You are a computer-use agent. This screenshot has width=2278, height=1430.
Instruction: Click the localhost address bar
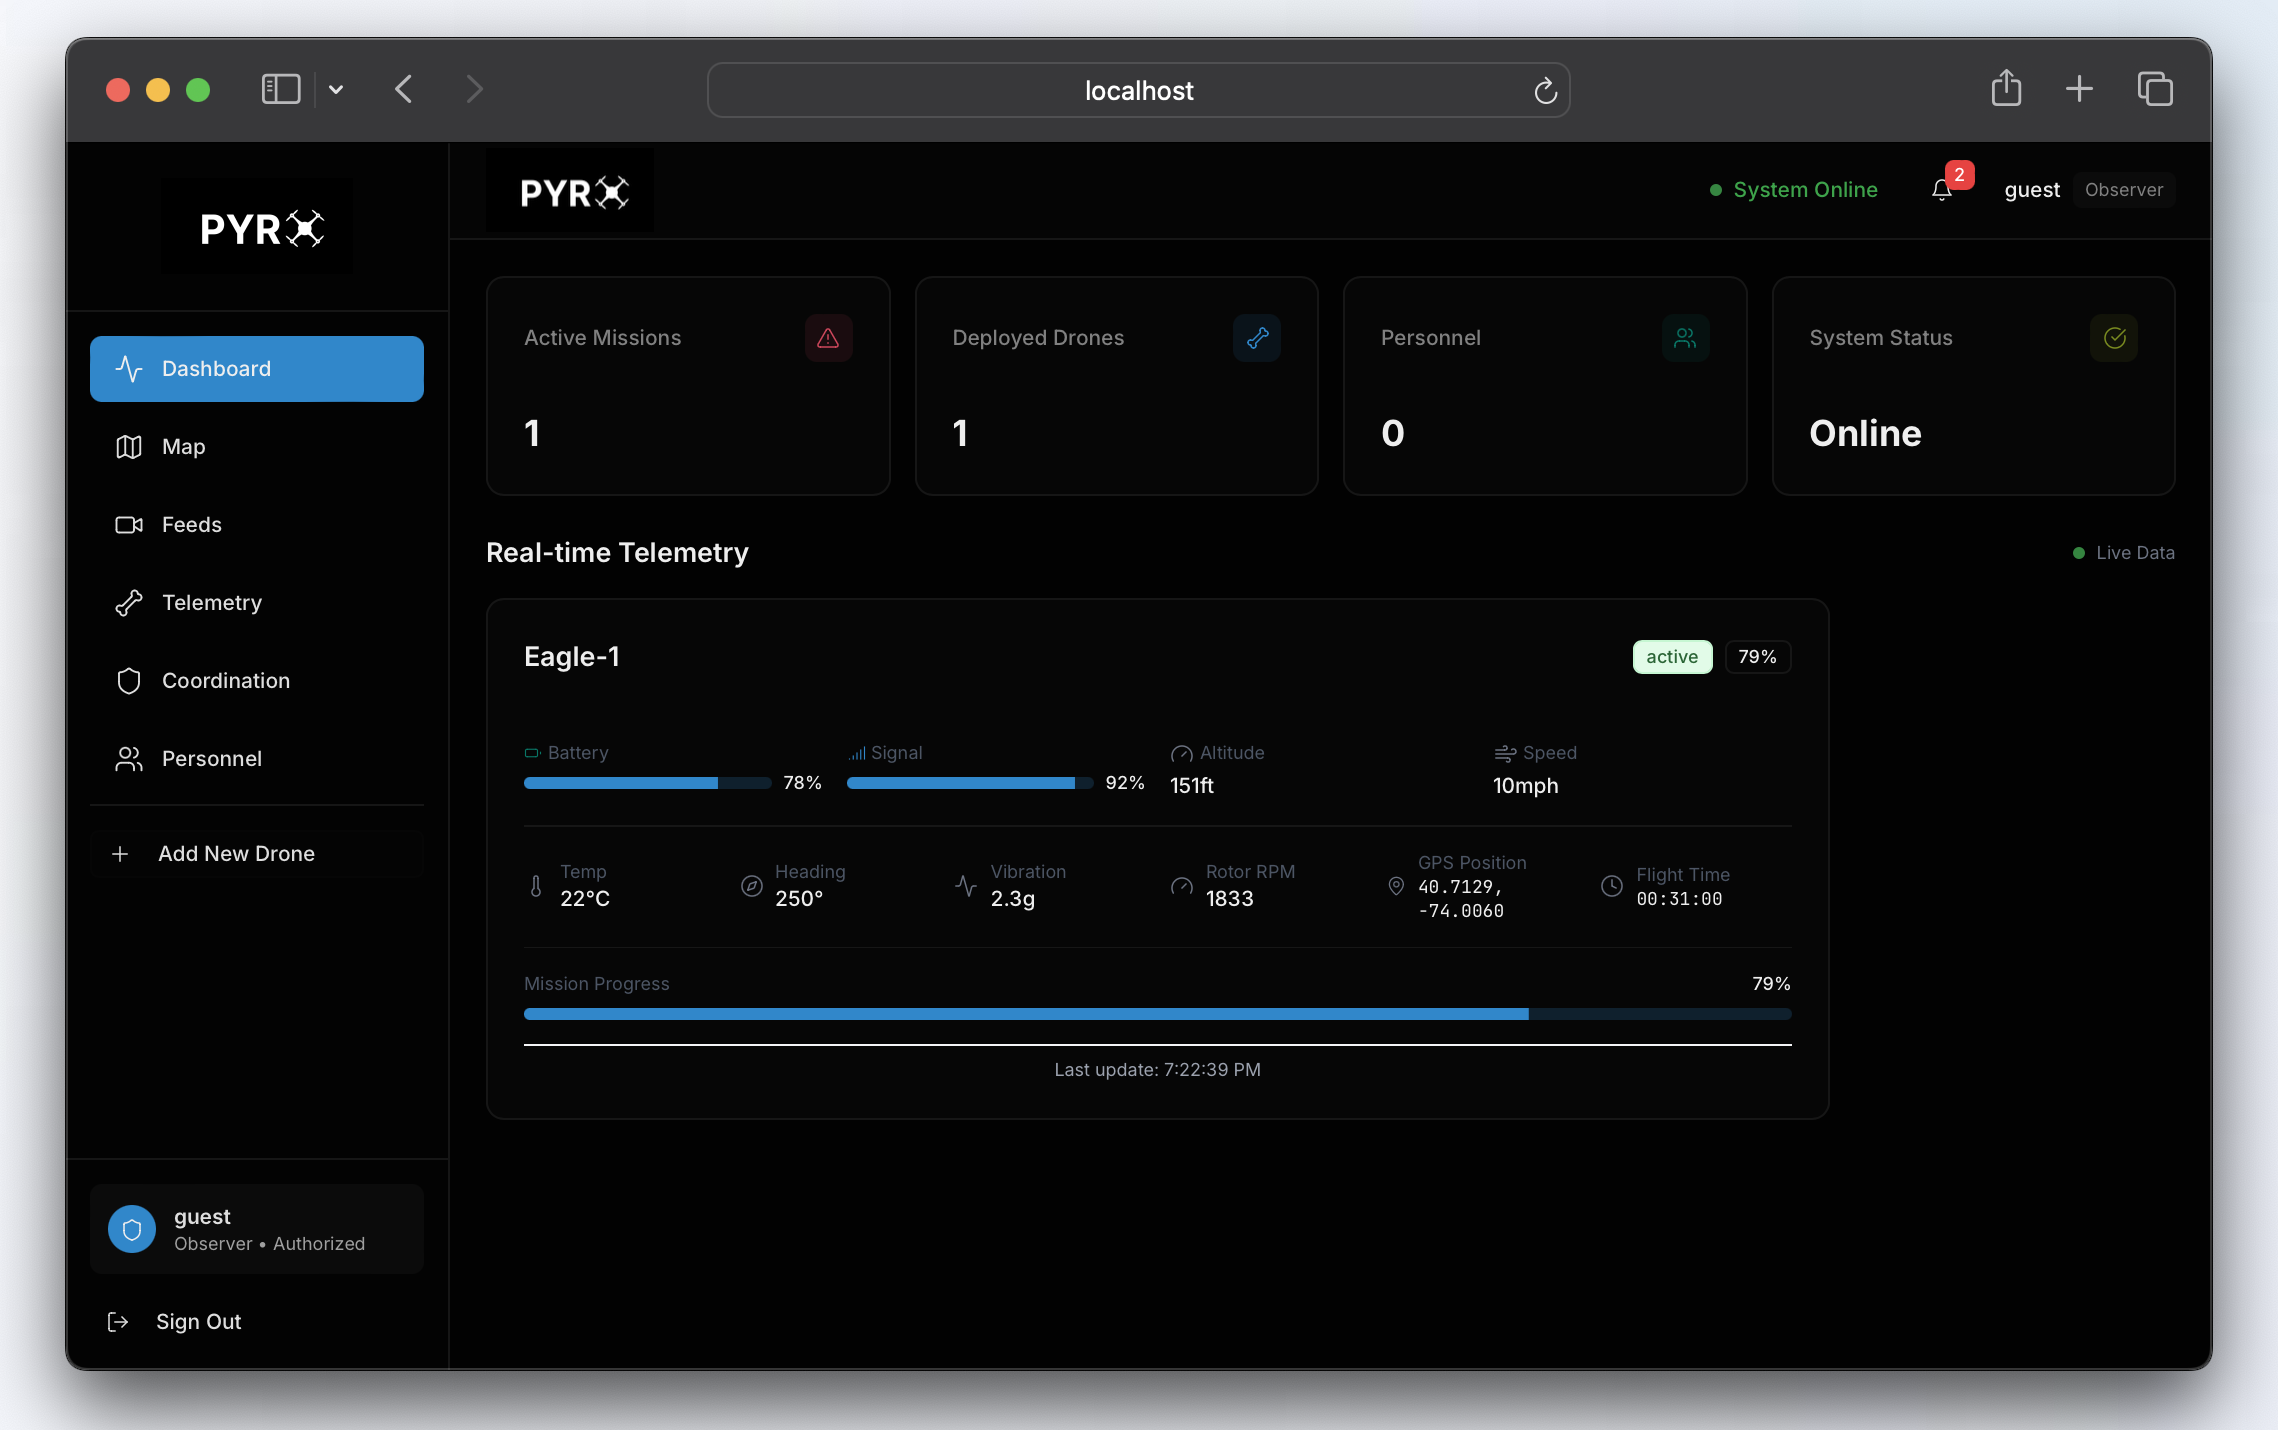pyautogui.click(x=1138, y=91)
